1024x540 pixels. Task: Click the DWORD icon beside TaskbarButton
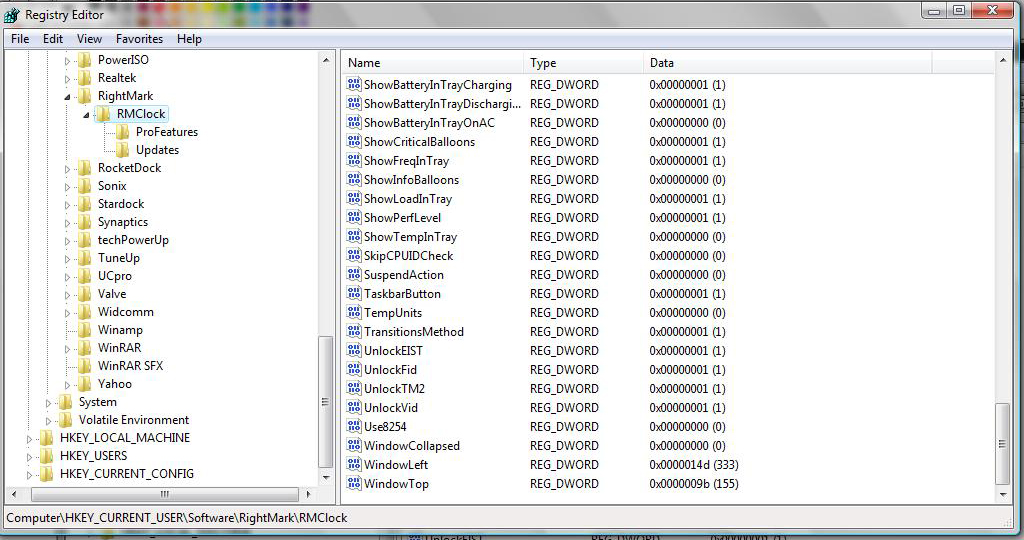[x=354, y=293]
